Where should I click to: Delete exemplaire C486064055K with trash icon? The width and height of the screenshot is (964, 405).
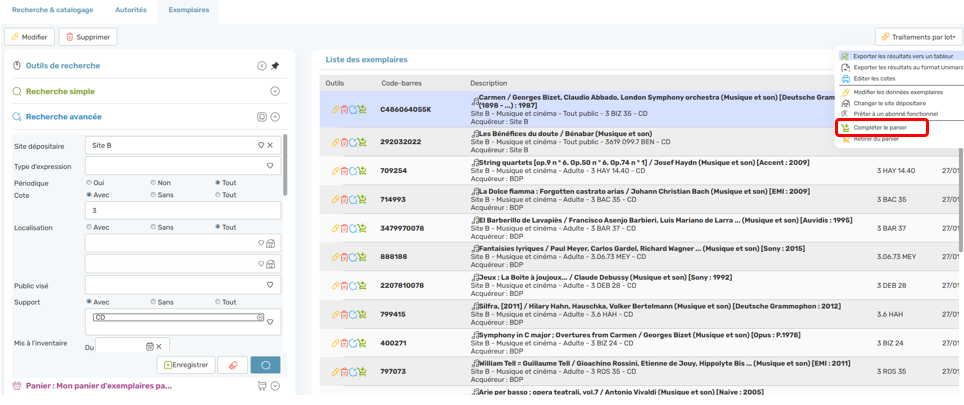click(x=344, y=109)
